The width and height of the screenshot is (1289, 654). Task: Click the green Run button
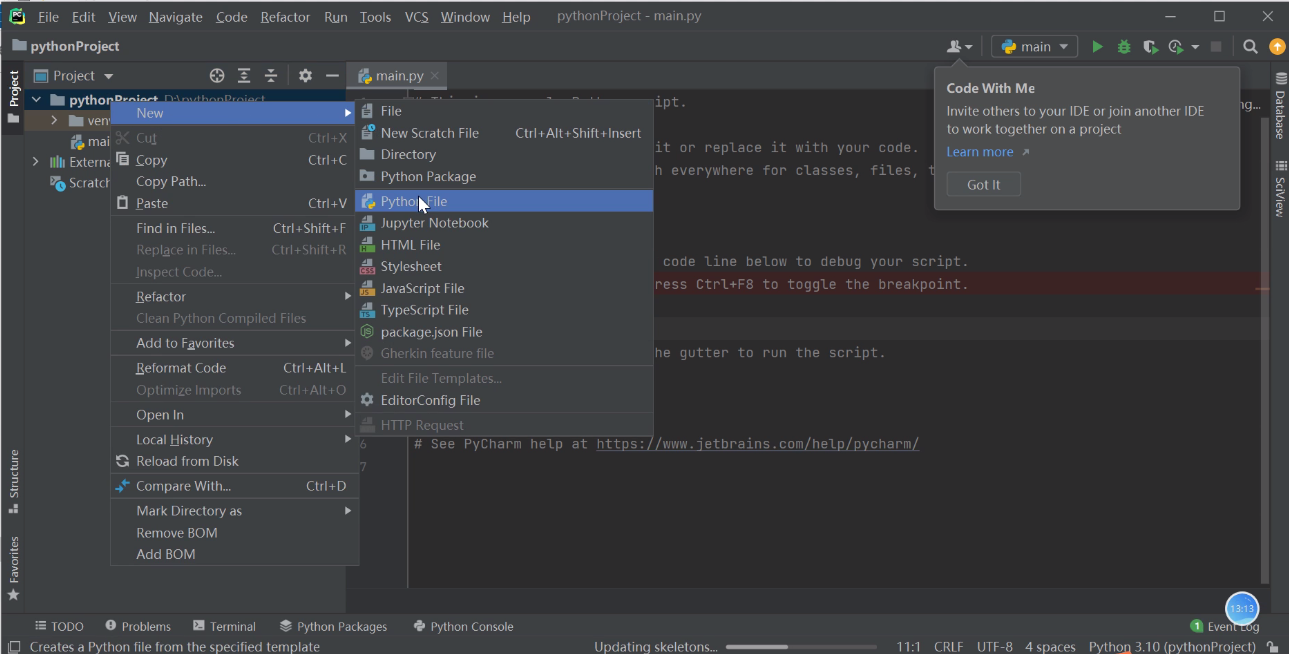(1097, 47)
